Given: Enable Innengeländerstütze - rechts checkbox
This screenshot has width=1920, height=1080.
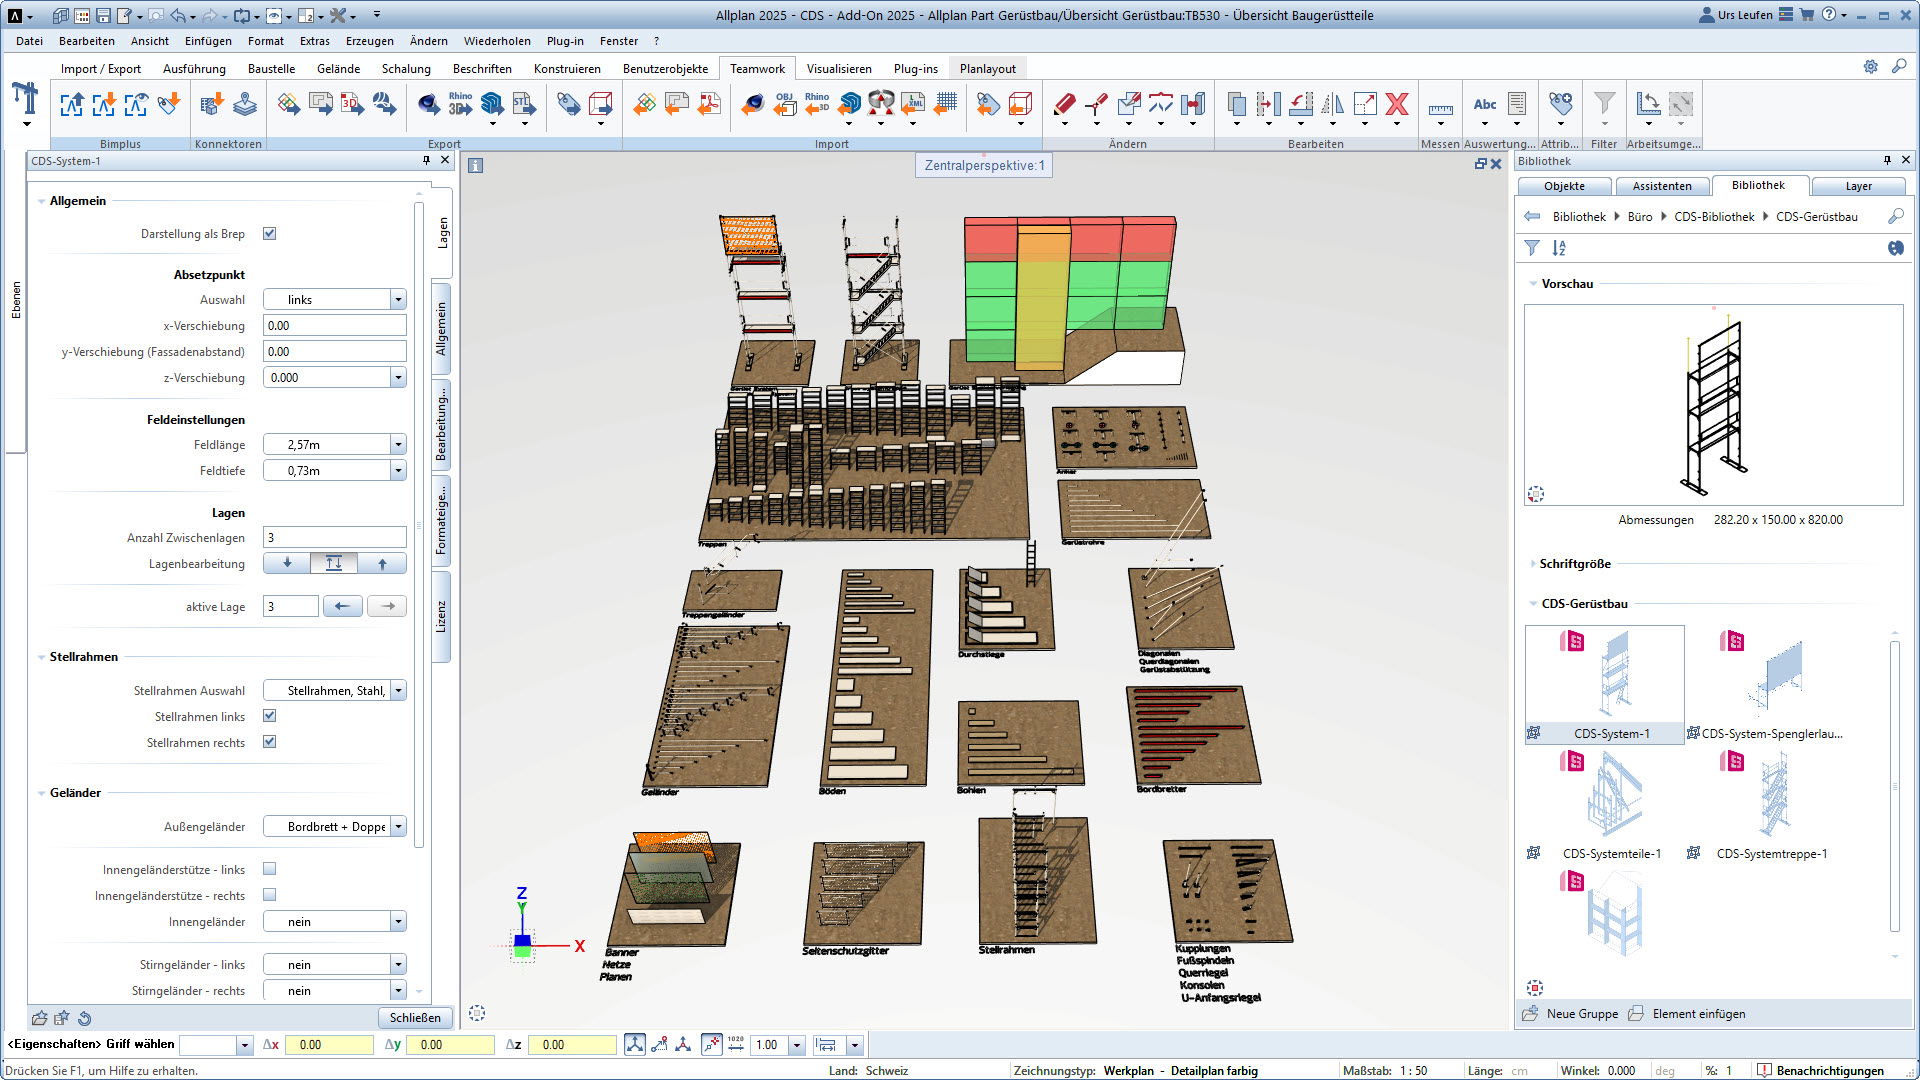Looking at the screenshot, I should point(269,895).
